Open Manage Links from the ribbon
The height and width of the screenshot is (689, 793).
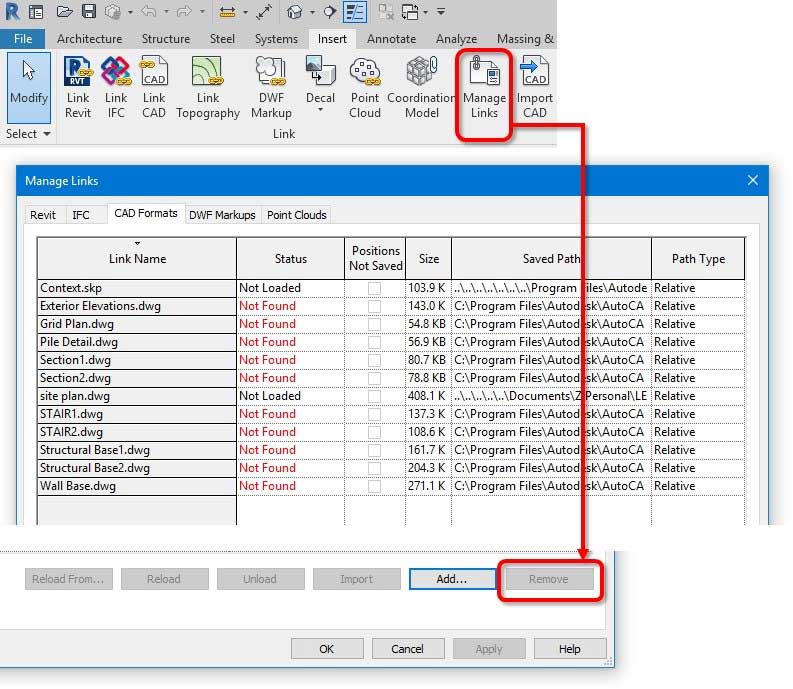pos(484,88)
